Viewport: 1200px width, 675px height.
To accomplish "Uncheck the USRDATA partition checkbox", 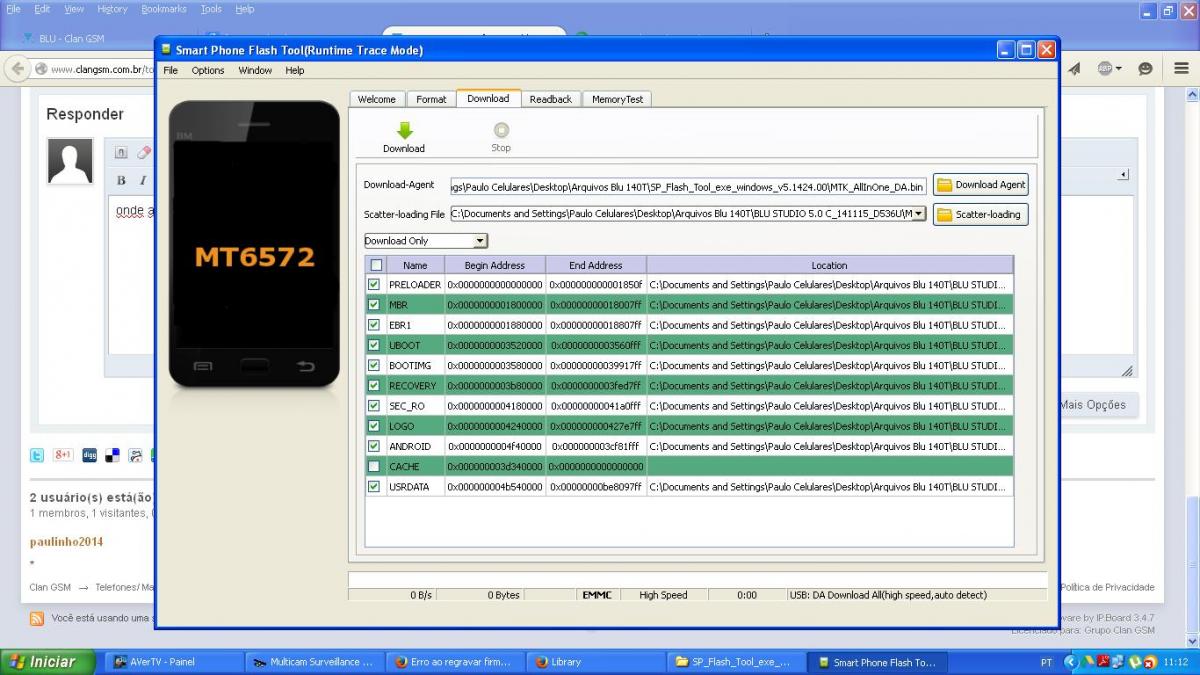I will pyautogui.click(x=374, y=487).
